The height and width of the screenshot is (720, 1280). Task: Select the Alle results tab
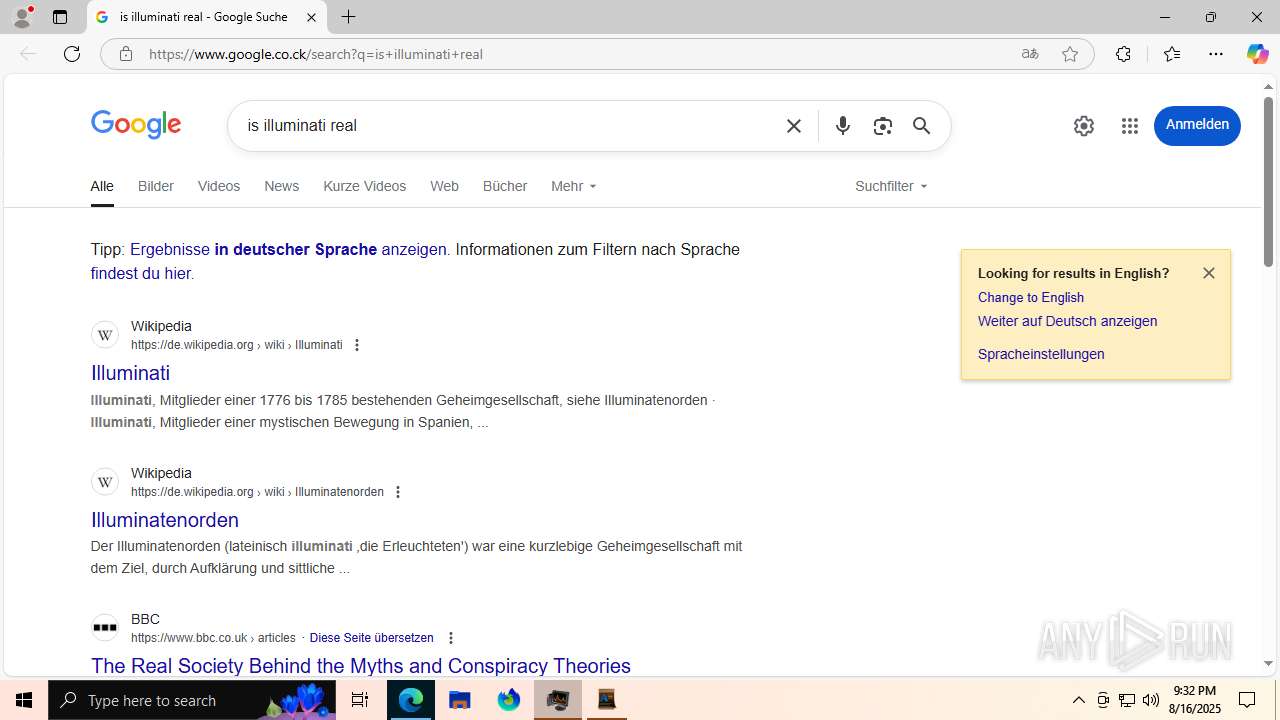[102, 186]
